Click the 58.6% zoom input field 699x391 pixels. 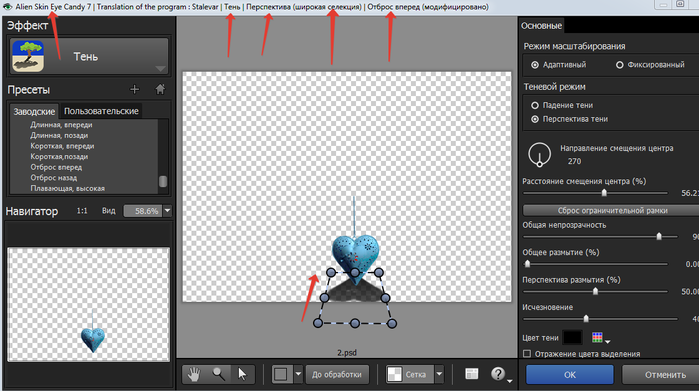143,211
